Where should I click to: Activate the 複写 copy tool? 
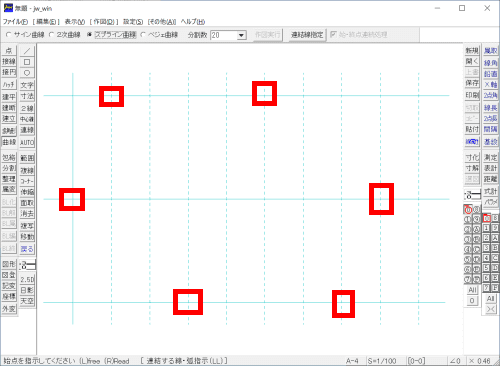[27, 226]
